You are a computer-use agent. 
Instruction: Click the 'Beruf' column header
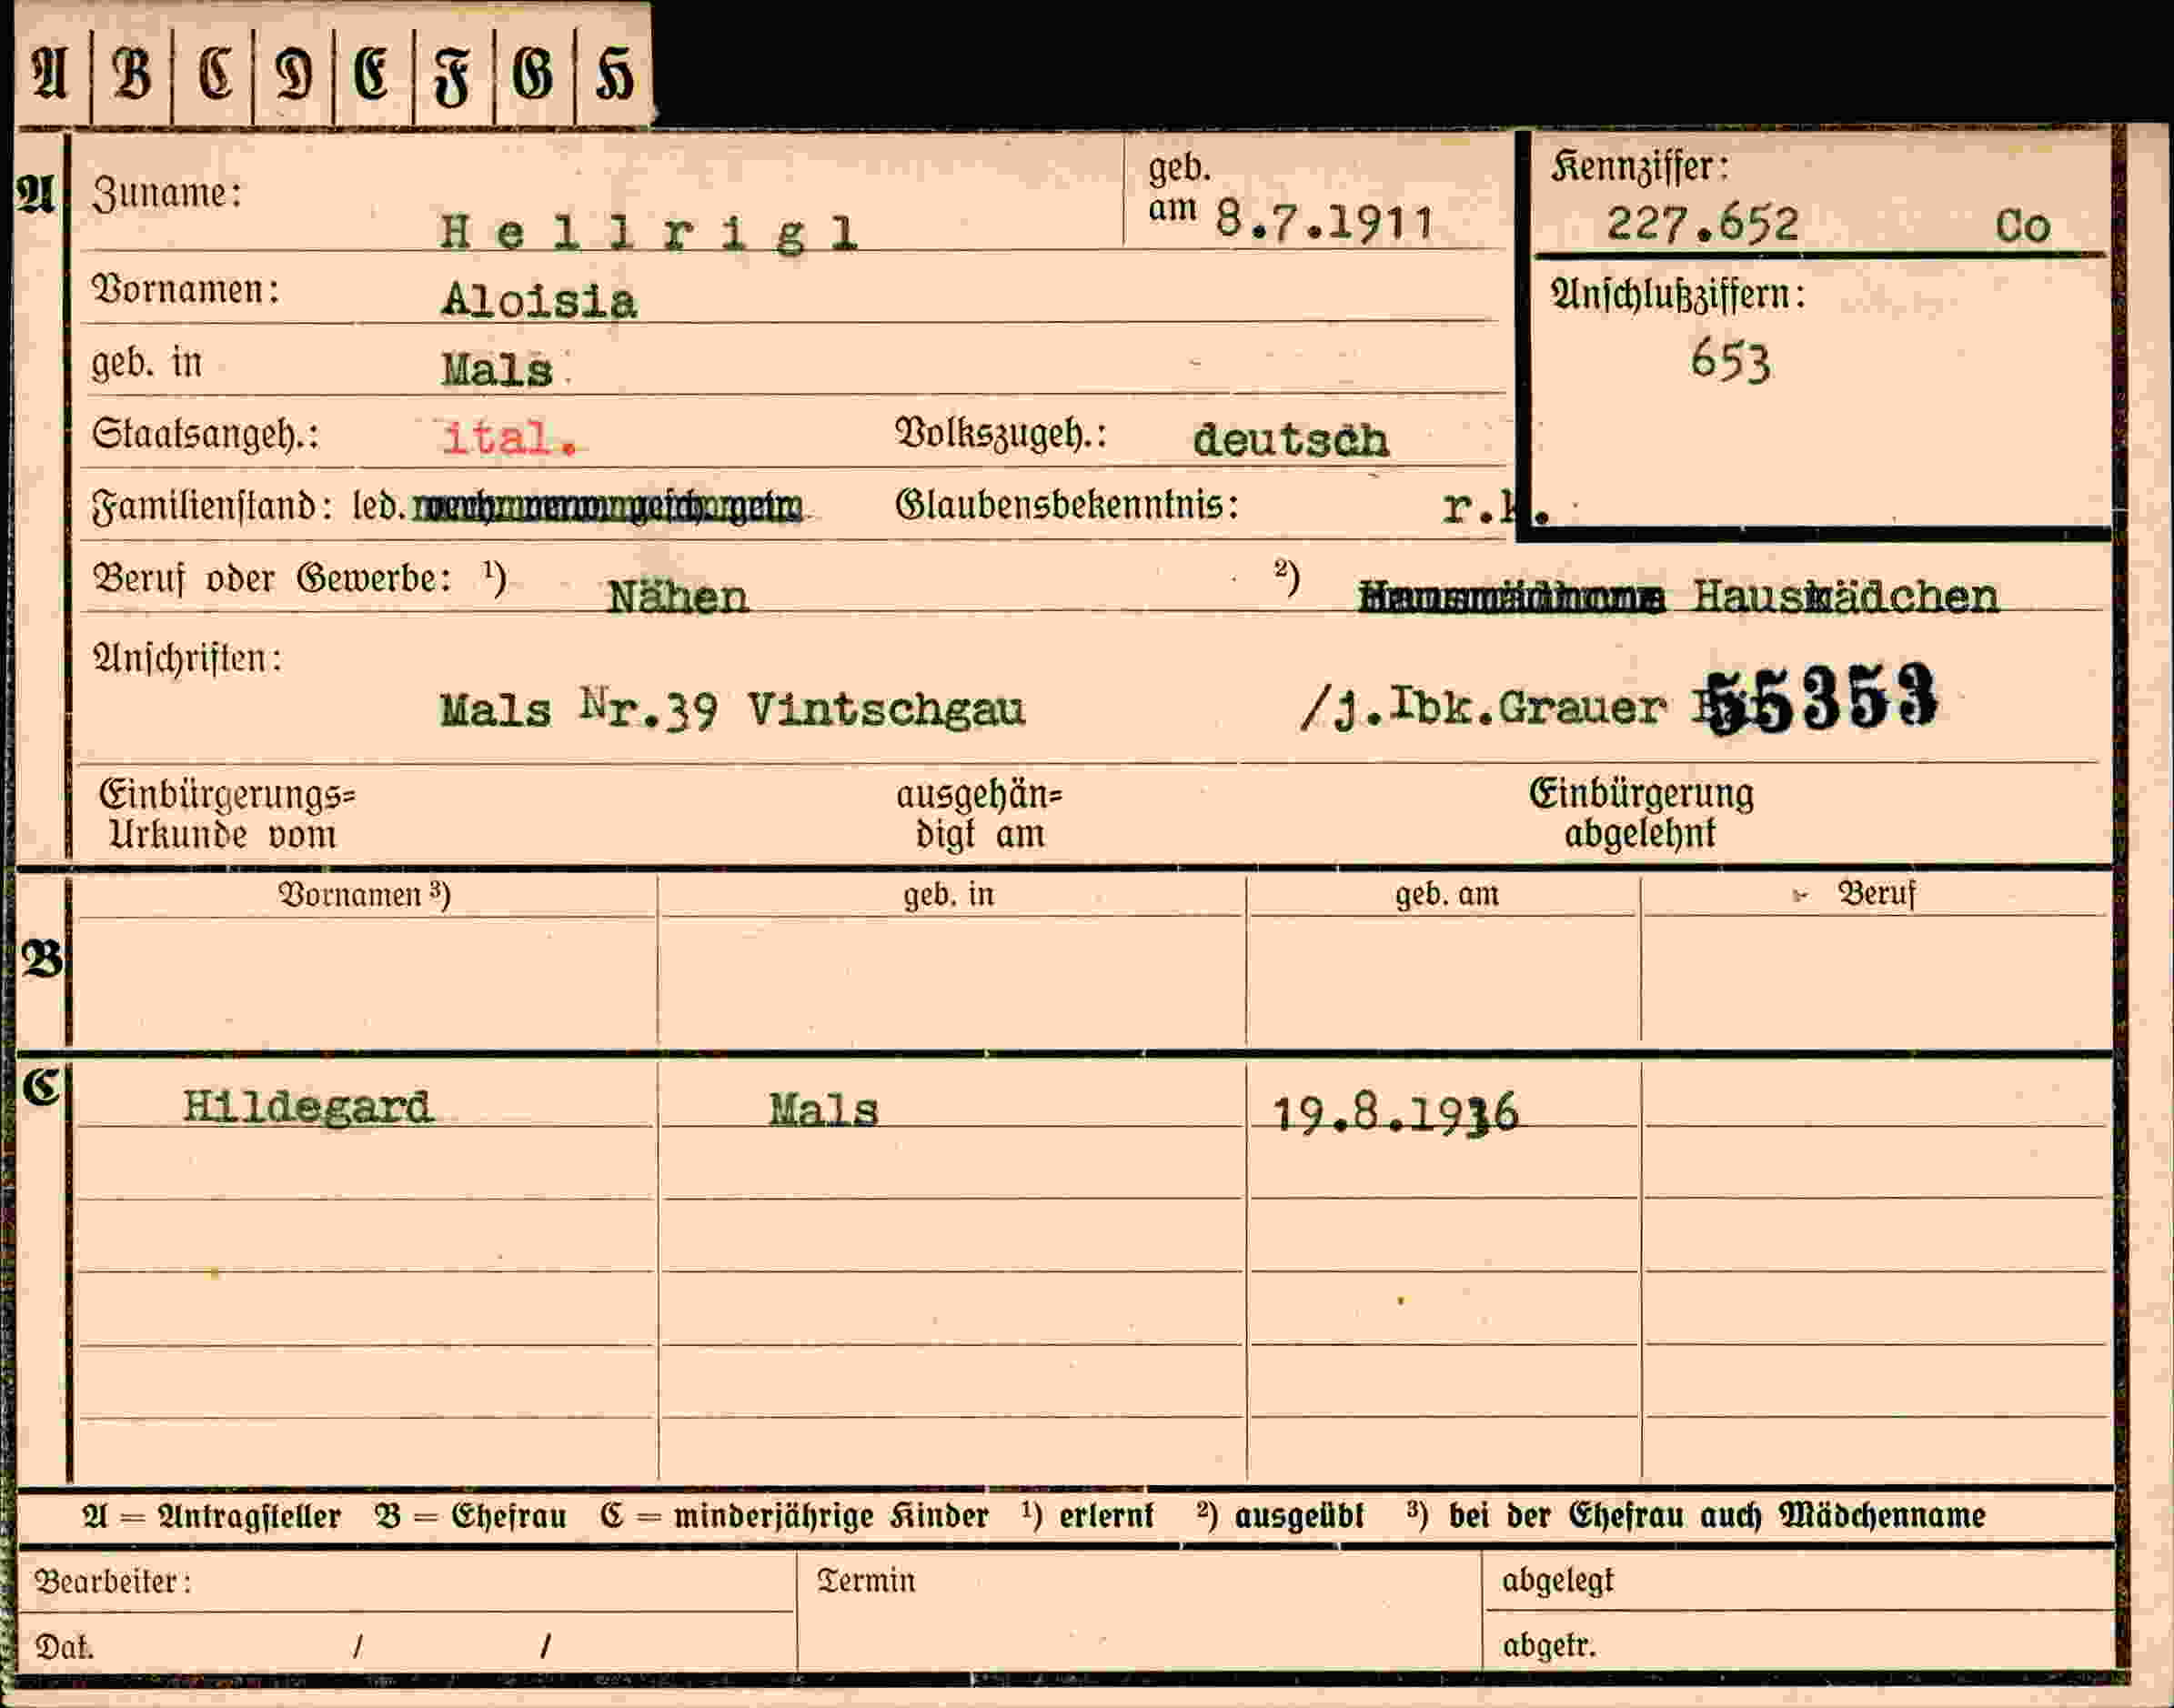click(1876, 893)
